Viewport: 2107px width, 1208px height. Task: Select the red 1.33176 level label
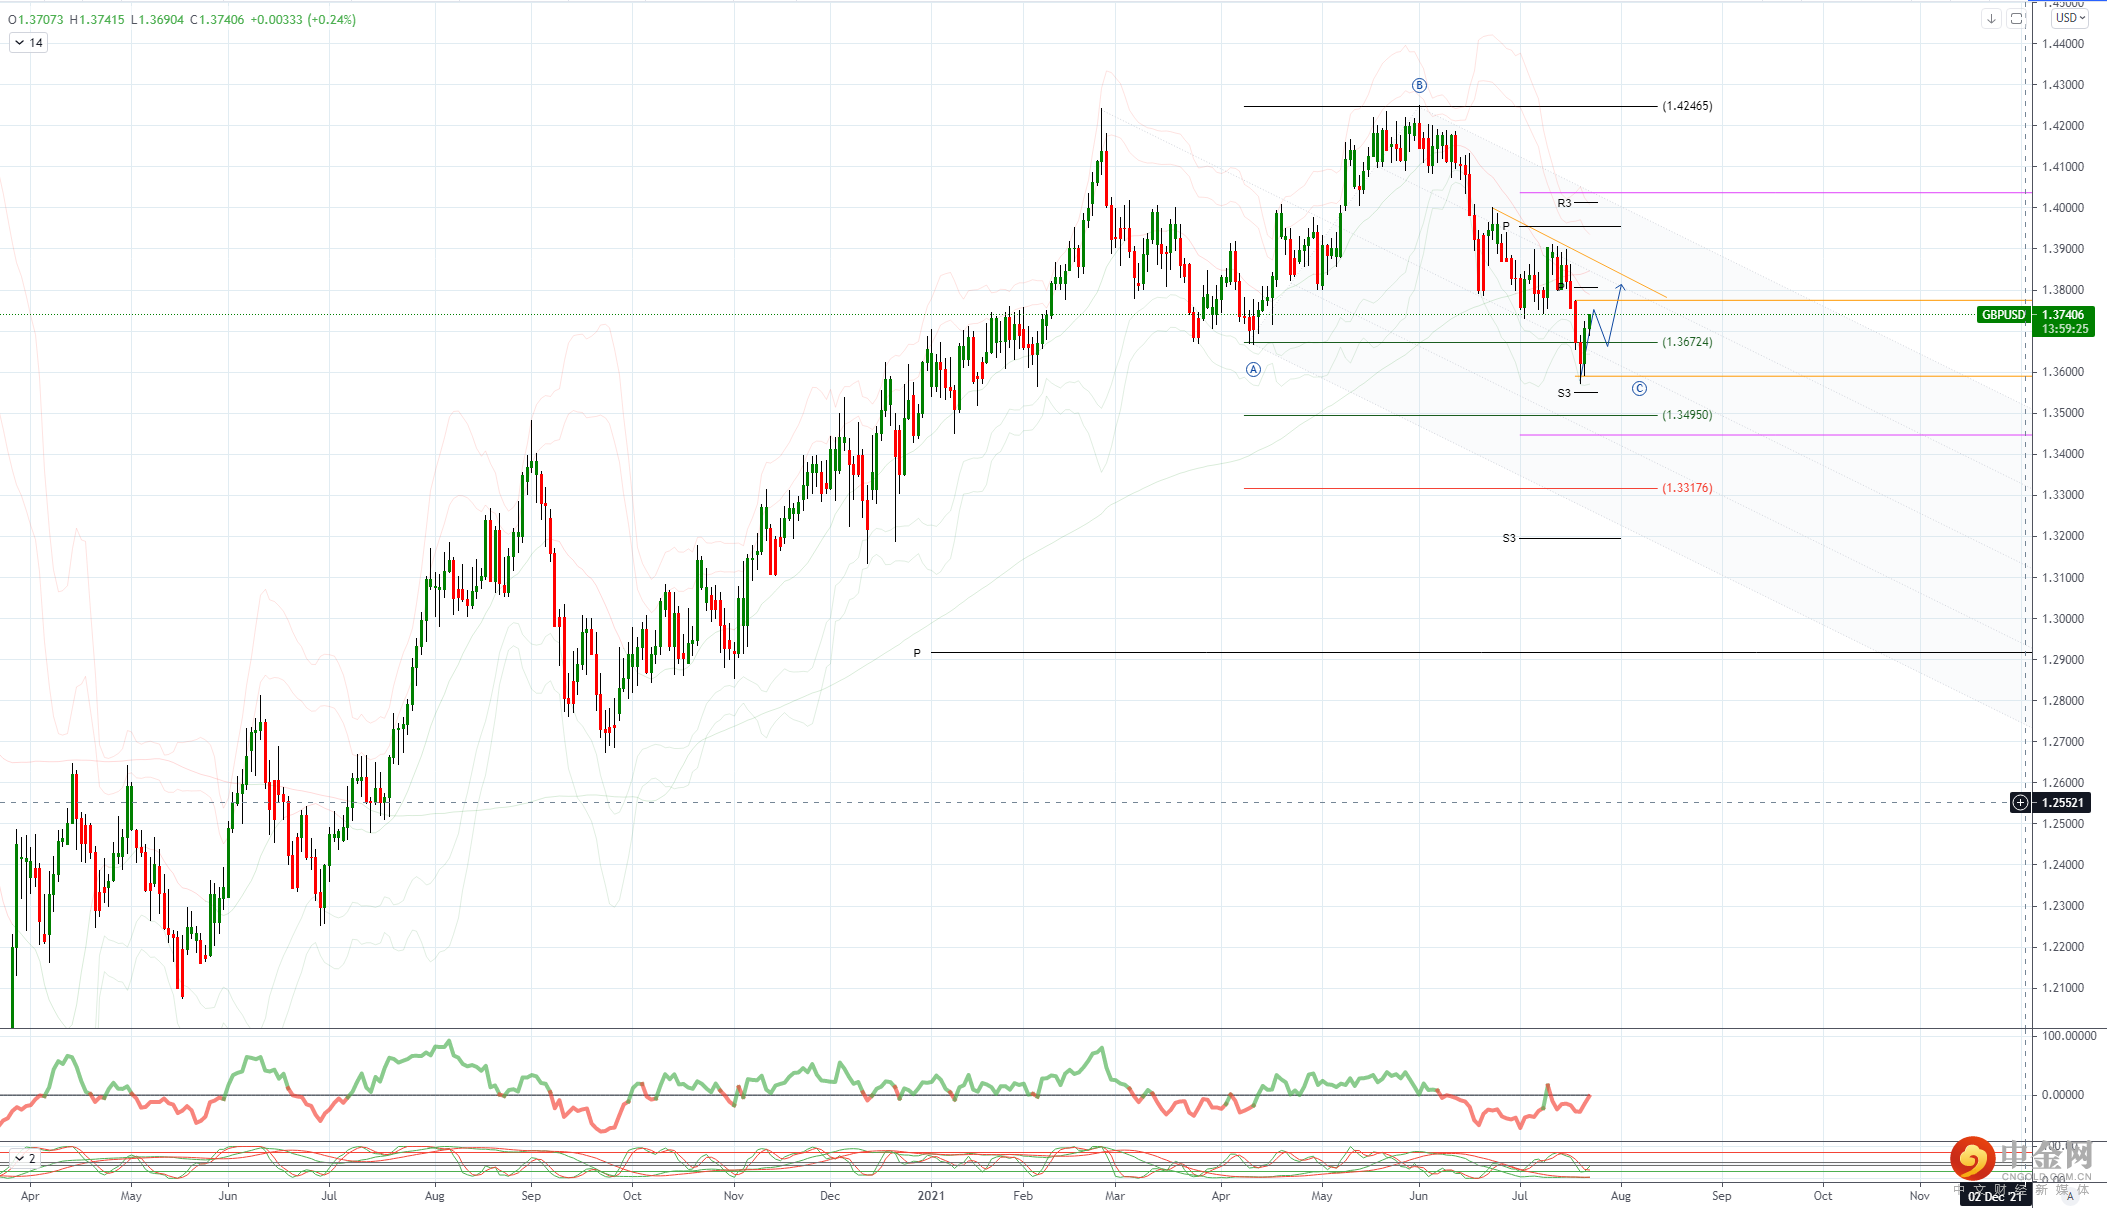pyautogui.click(x=1687, y=488)
